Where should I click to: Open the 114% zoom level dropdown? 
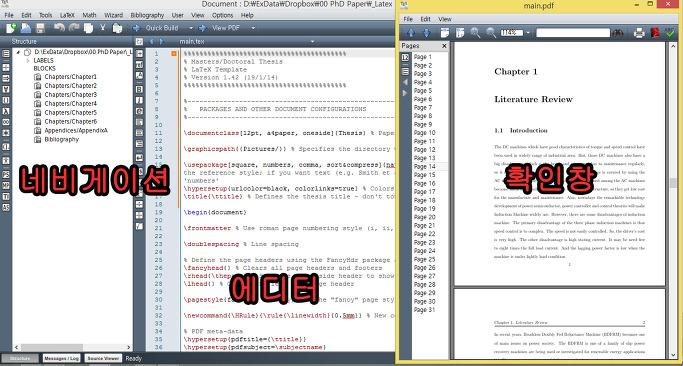coord(528,33)
